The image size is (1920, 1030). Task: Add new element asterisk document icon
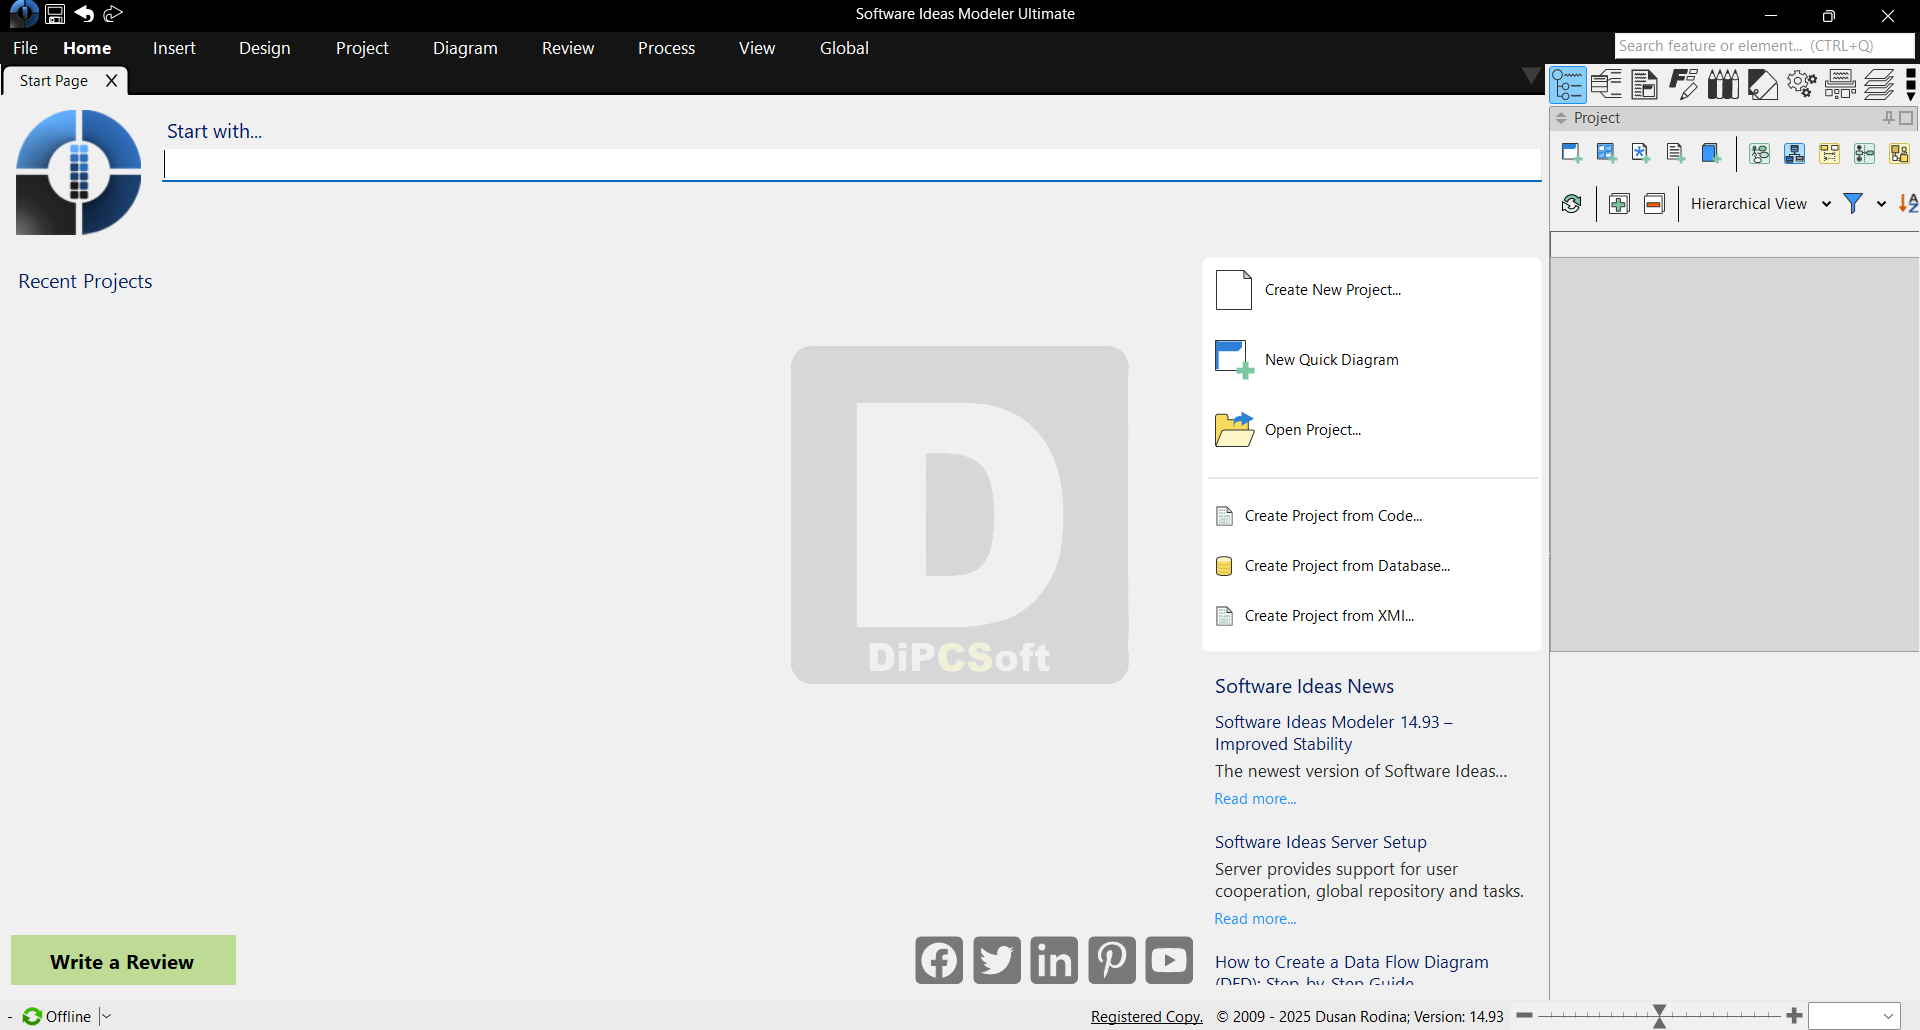(1641, 153)
